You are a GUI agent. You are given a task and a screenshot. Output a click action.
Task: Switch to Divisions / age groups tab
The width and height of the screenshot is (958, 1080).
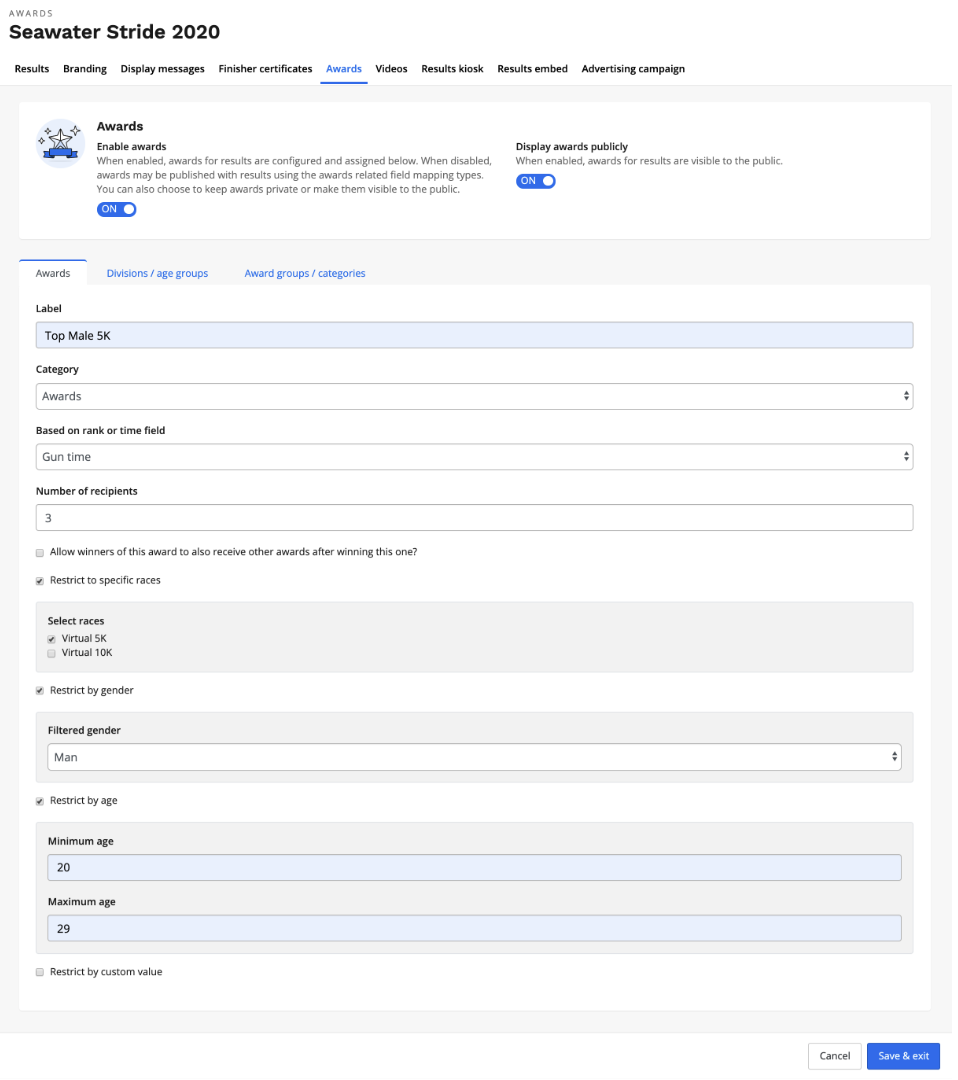click(157, 273)
